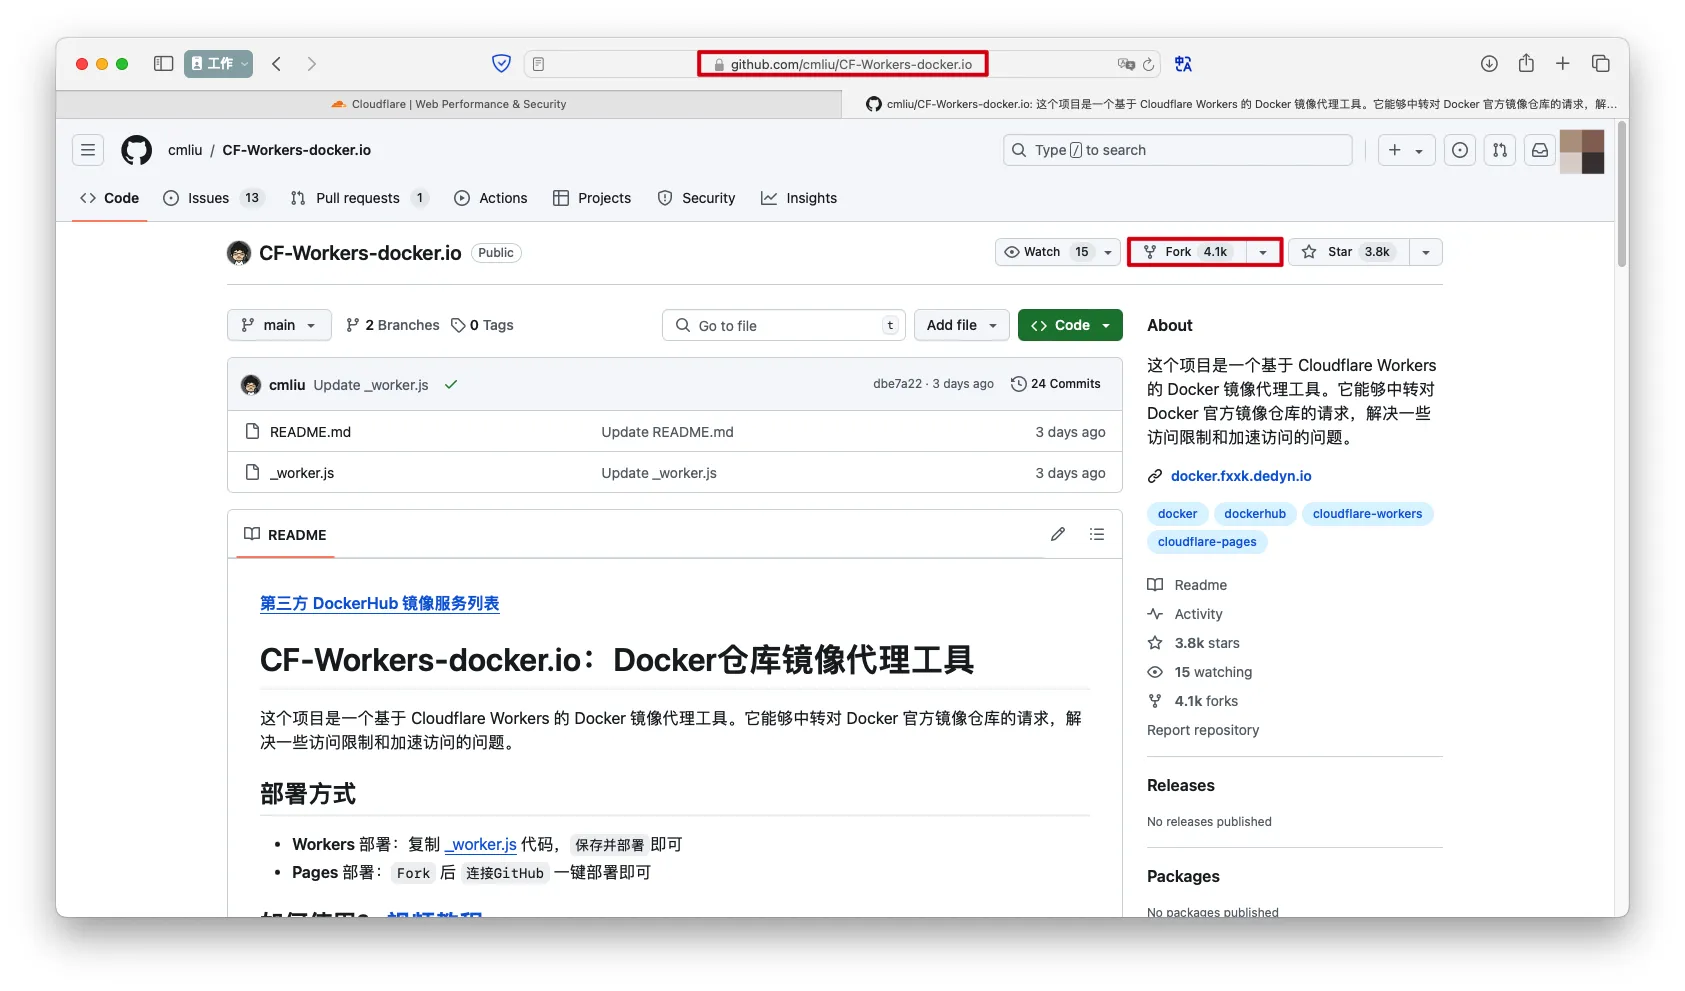Visit docker.fxxk.dedyn.io website link
1685x991 pixels.
tap(1241, 476)
